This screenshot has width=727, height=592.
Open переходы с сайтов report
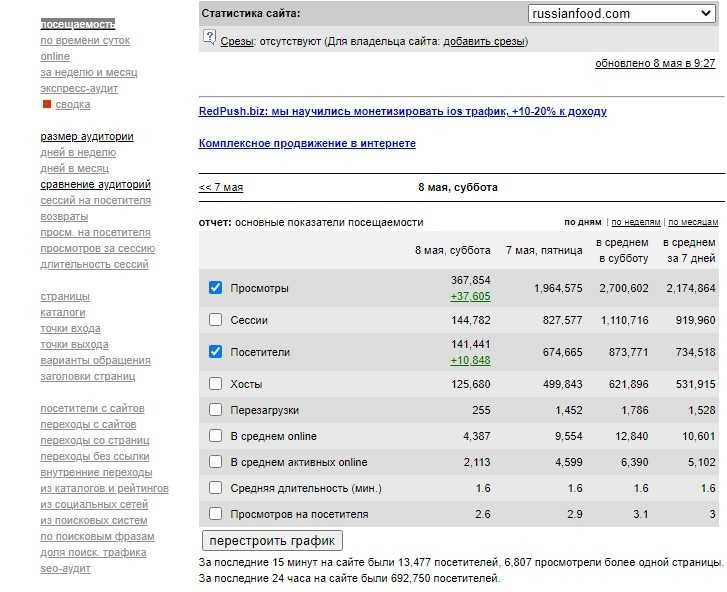pos(88,424)
